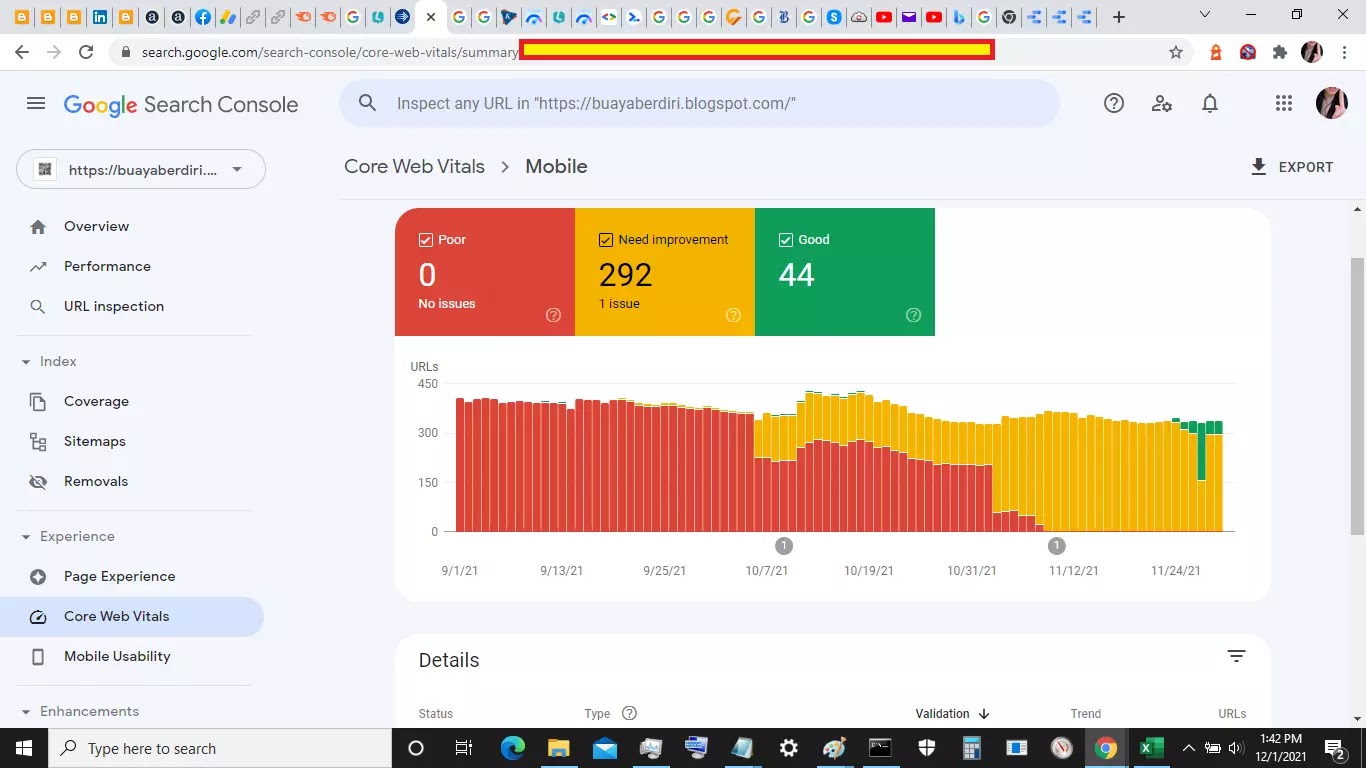Image resolution: width=1366 pixels, height=768 pixels.
Task: Click the Windows taskbar search box
Action: [x=219, y=748]
